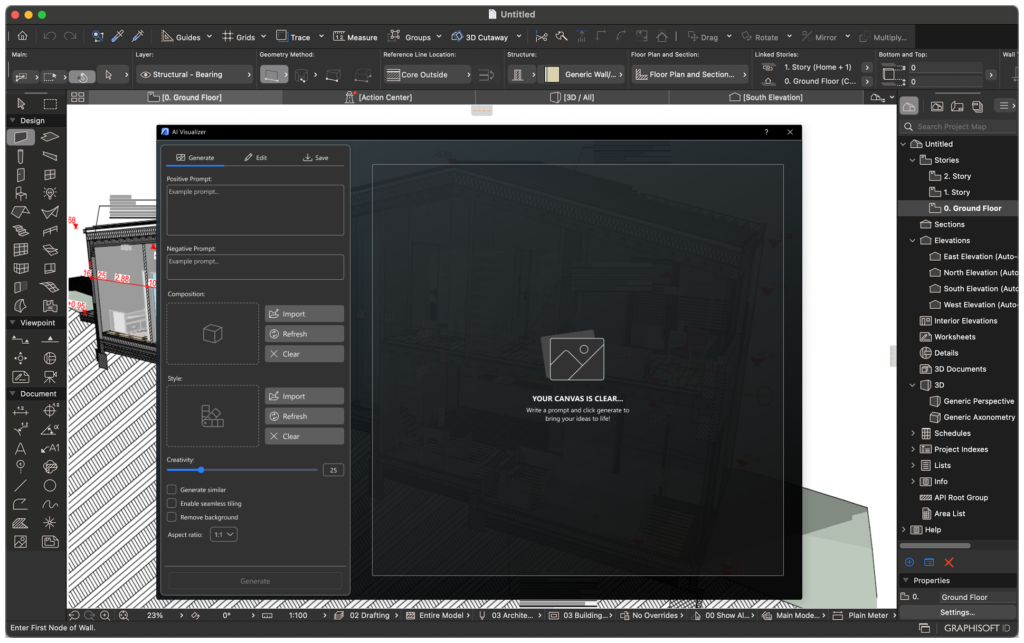Click the Clear button under Style
This screenshot has height=643, width=1024.
tap(304, 436)
